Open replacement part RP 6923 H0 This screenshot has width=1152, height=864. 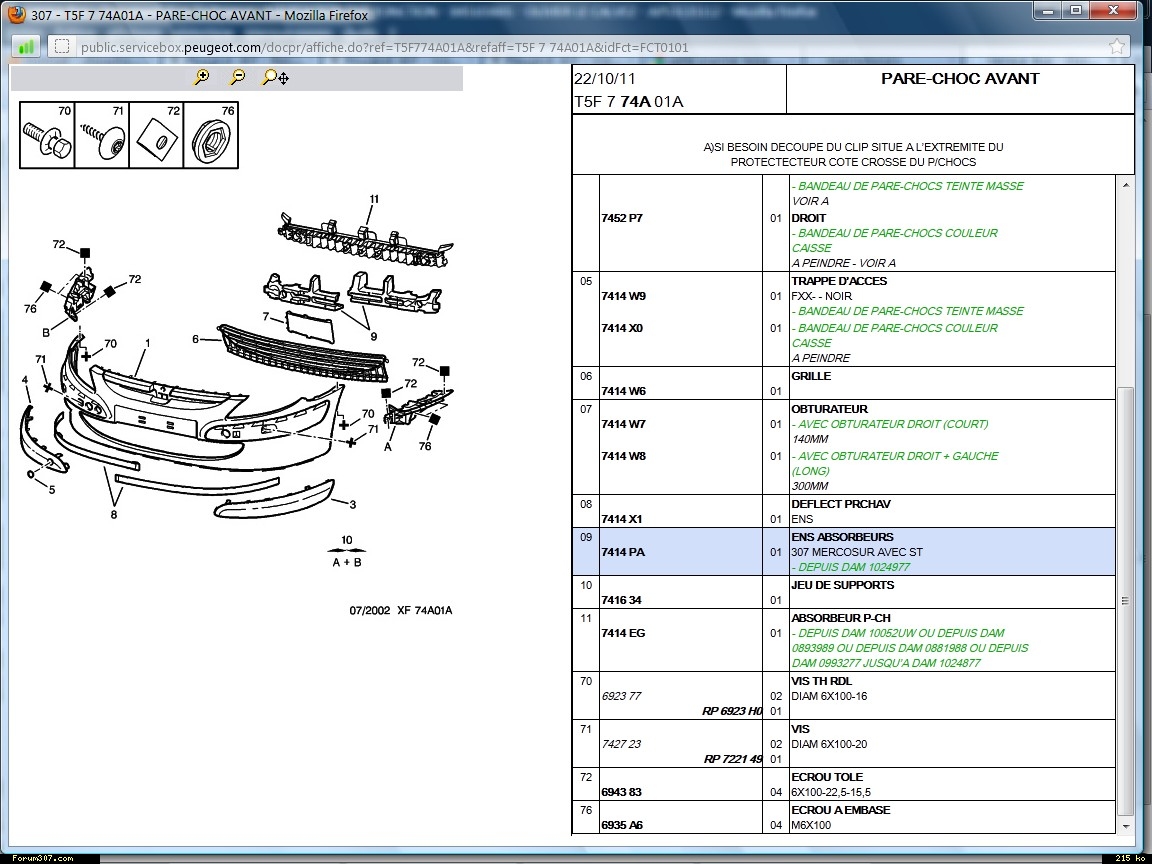point(731,711)
